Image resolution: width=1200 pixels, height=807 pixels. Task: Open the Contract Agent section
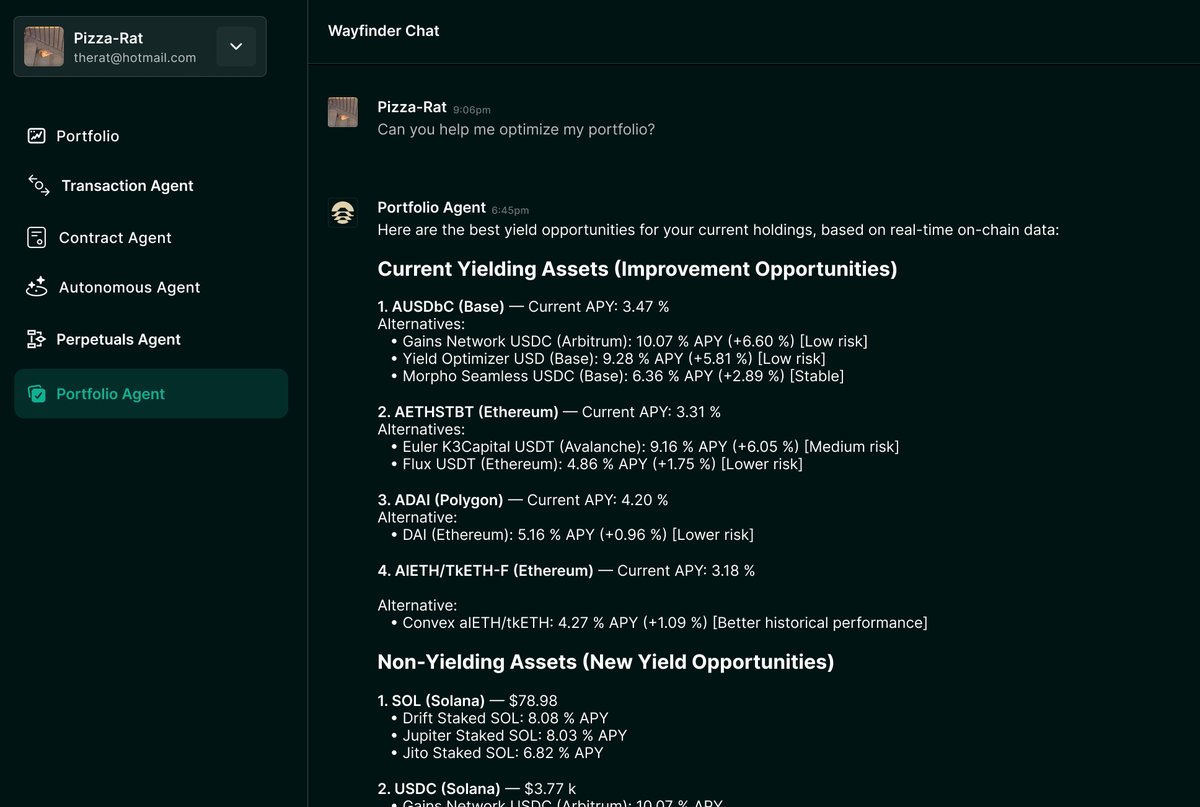point(115,238)
